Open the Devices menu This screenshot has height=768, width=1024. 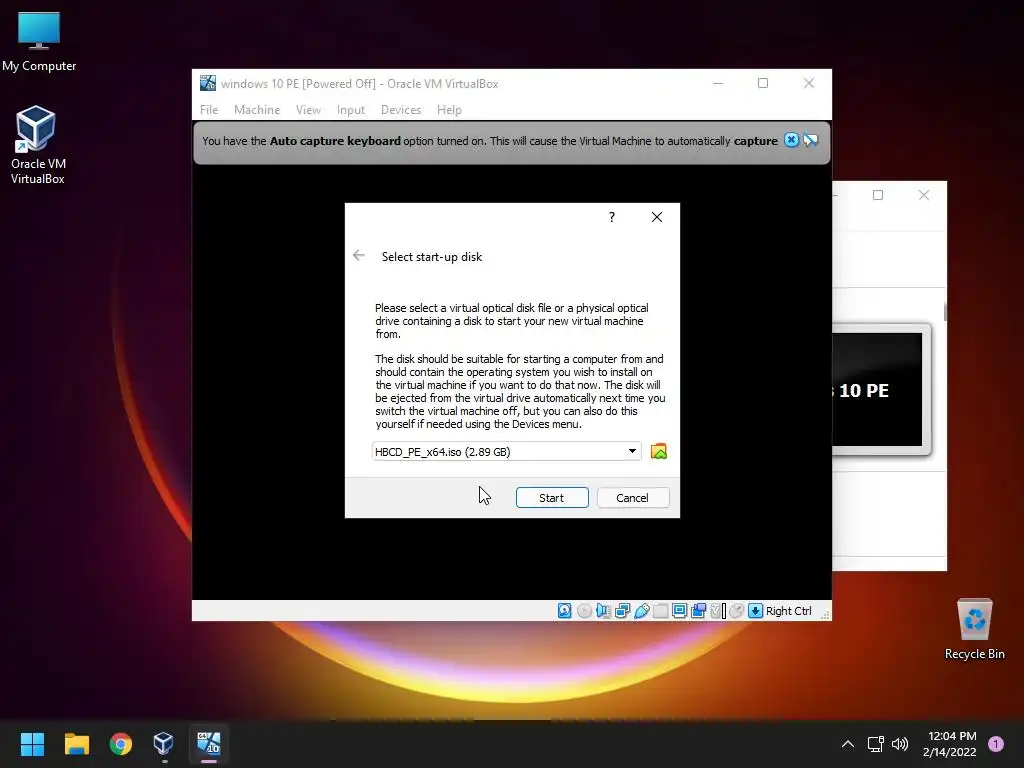pyautogui.click(x=401, y=110)
